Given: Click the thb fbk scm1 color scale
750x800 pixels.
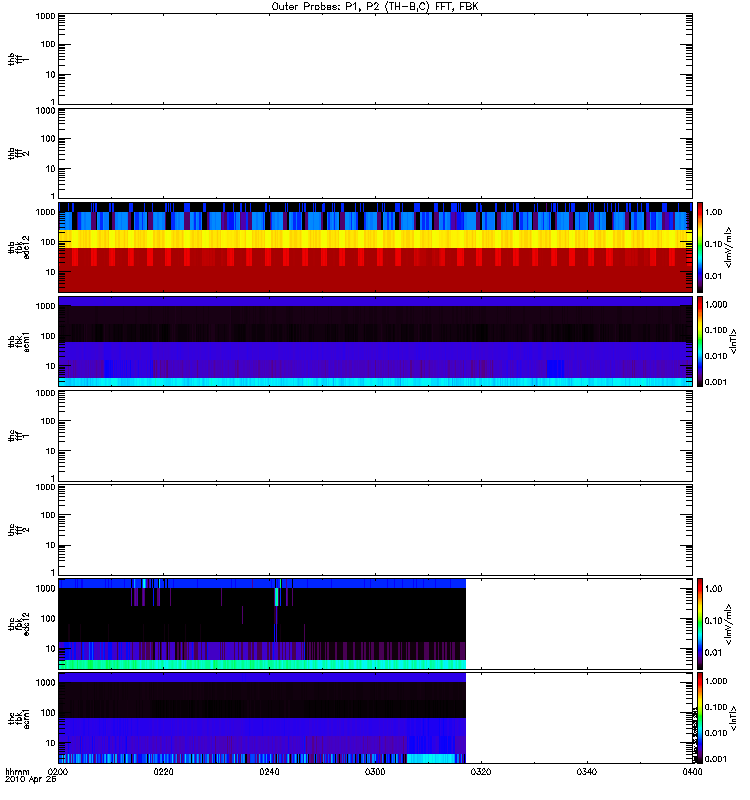Looking at the screenshot, I should [x=700, y=341].
